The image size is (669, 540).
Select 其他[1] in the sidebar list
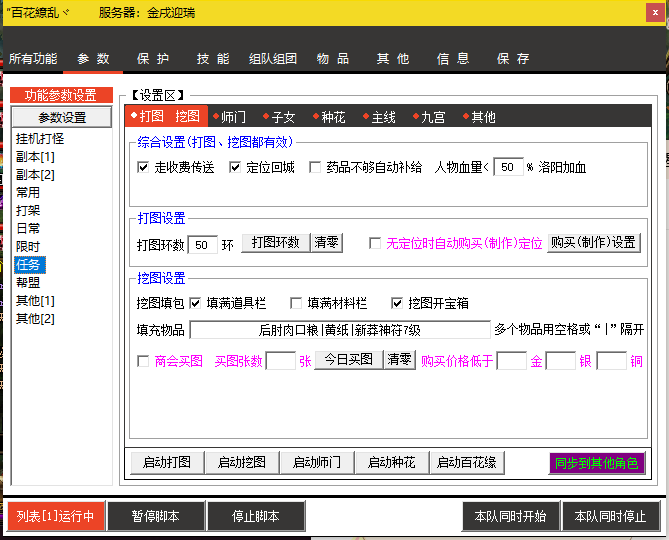point(35,301)
